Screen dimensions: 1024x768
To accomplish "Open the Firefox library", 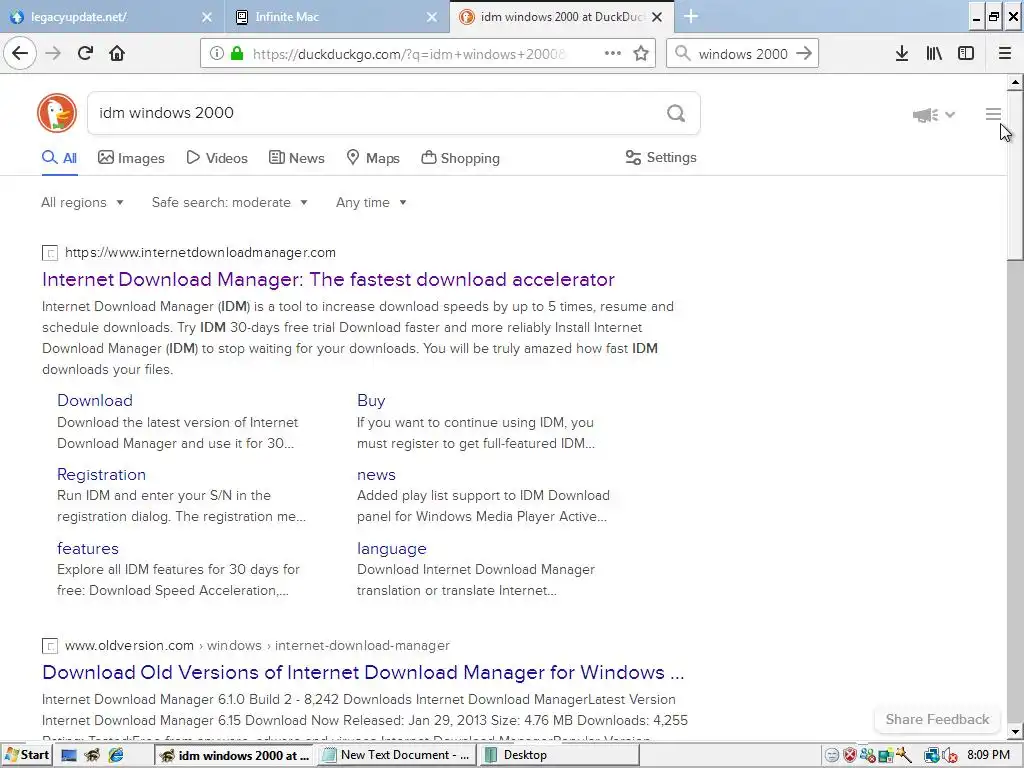I will [x=934, y=54].
